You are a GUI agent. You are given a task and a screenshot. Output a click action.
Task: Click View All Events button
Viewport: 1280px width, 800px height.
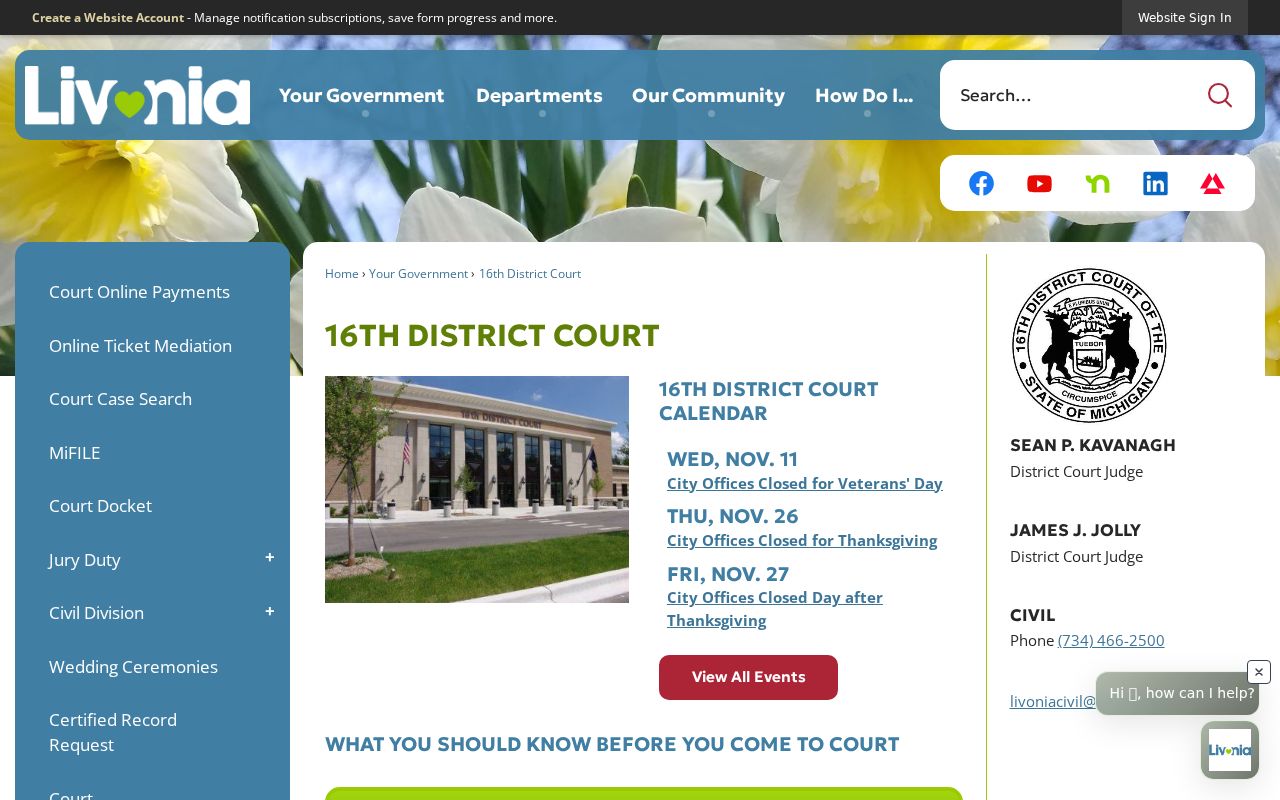(x=748, y=677)
